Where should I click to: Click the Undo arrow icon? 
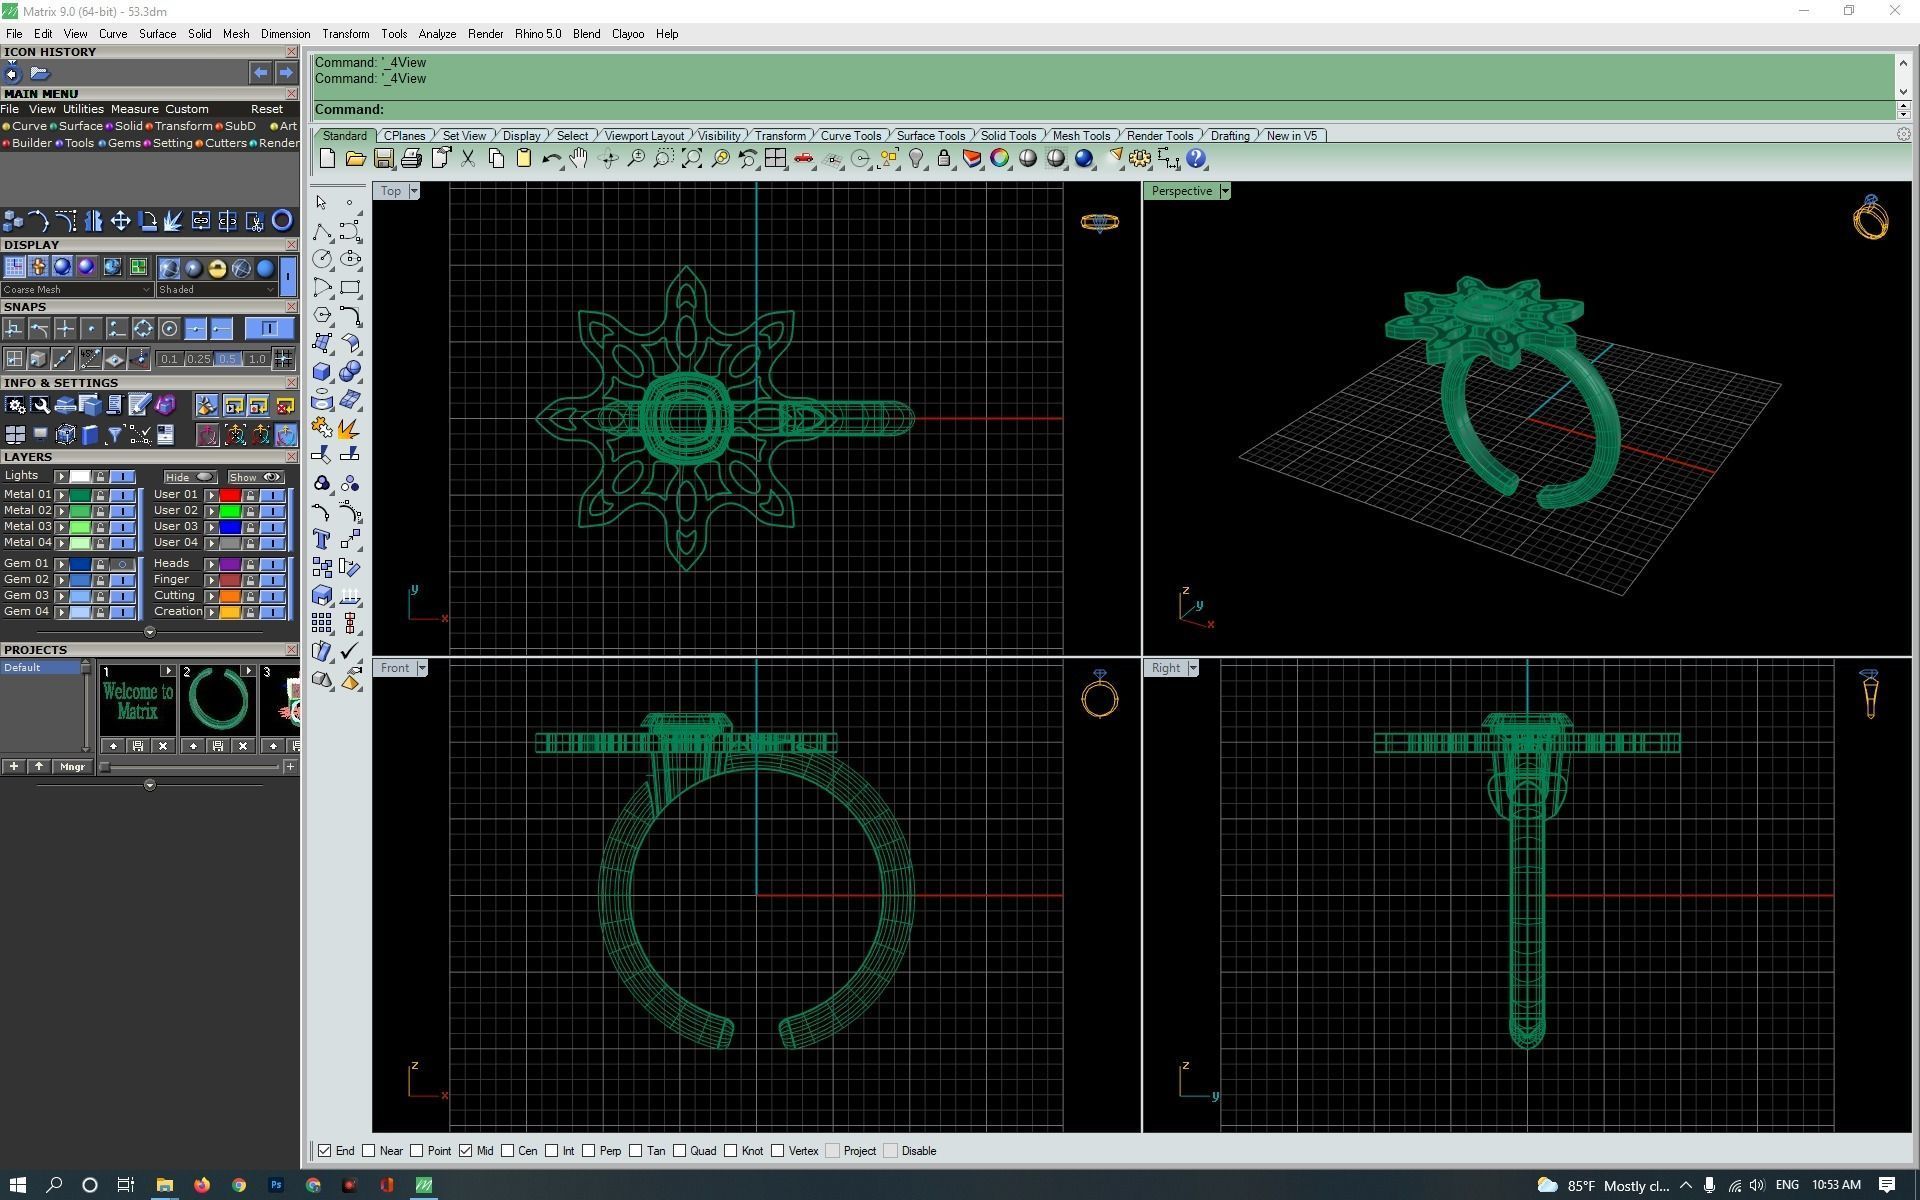tap(551, 159)
